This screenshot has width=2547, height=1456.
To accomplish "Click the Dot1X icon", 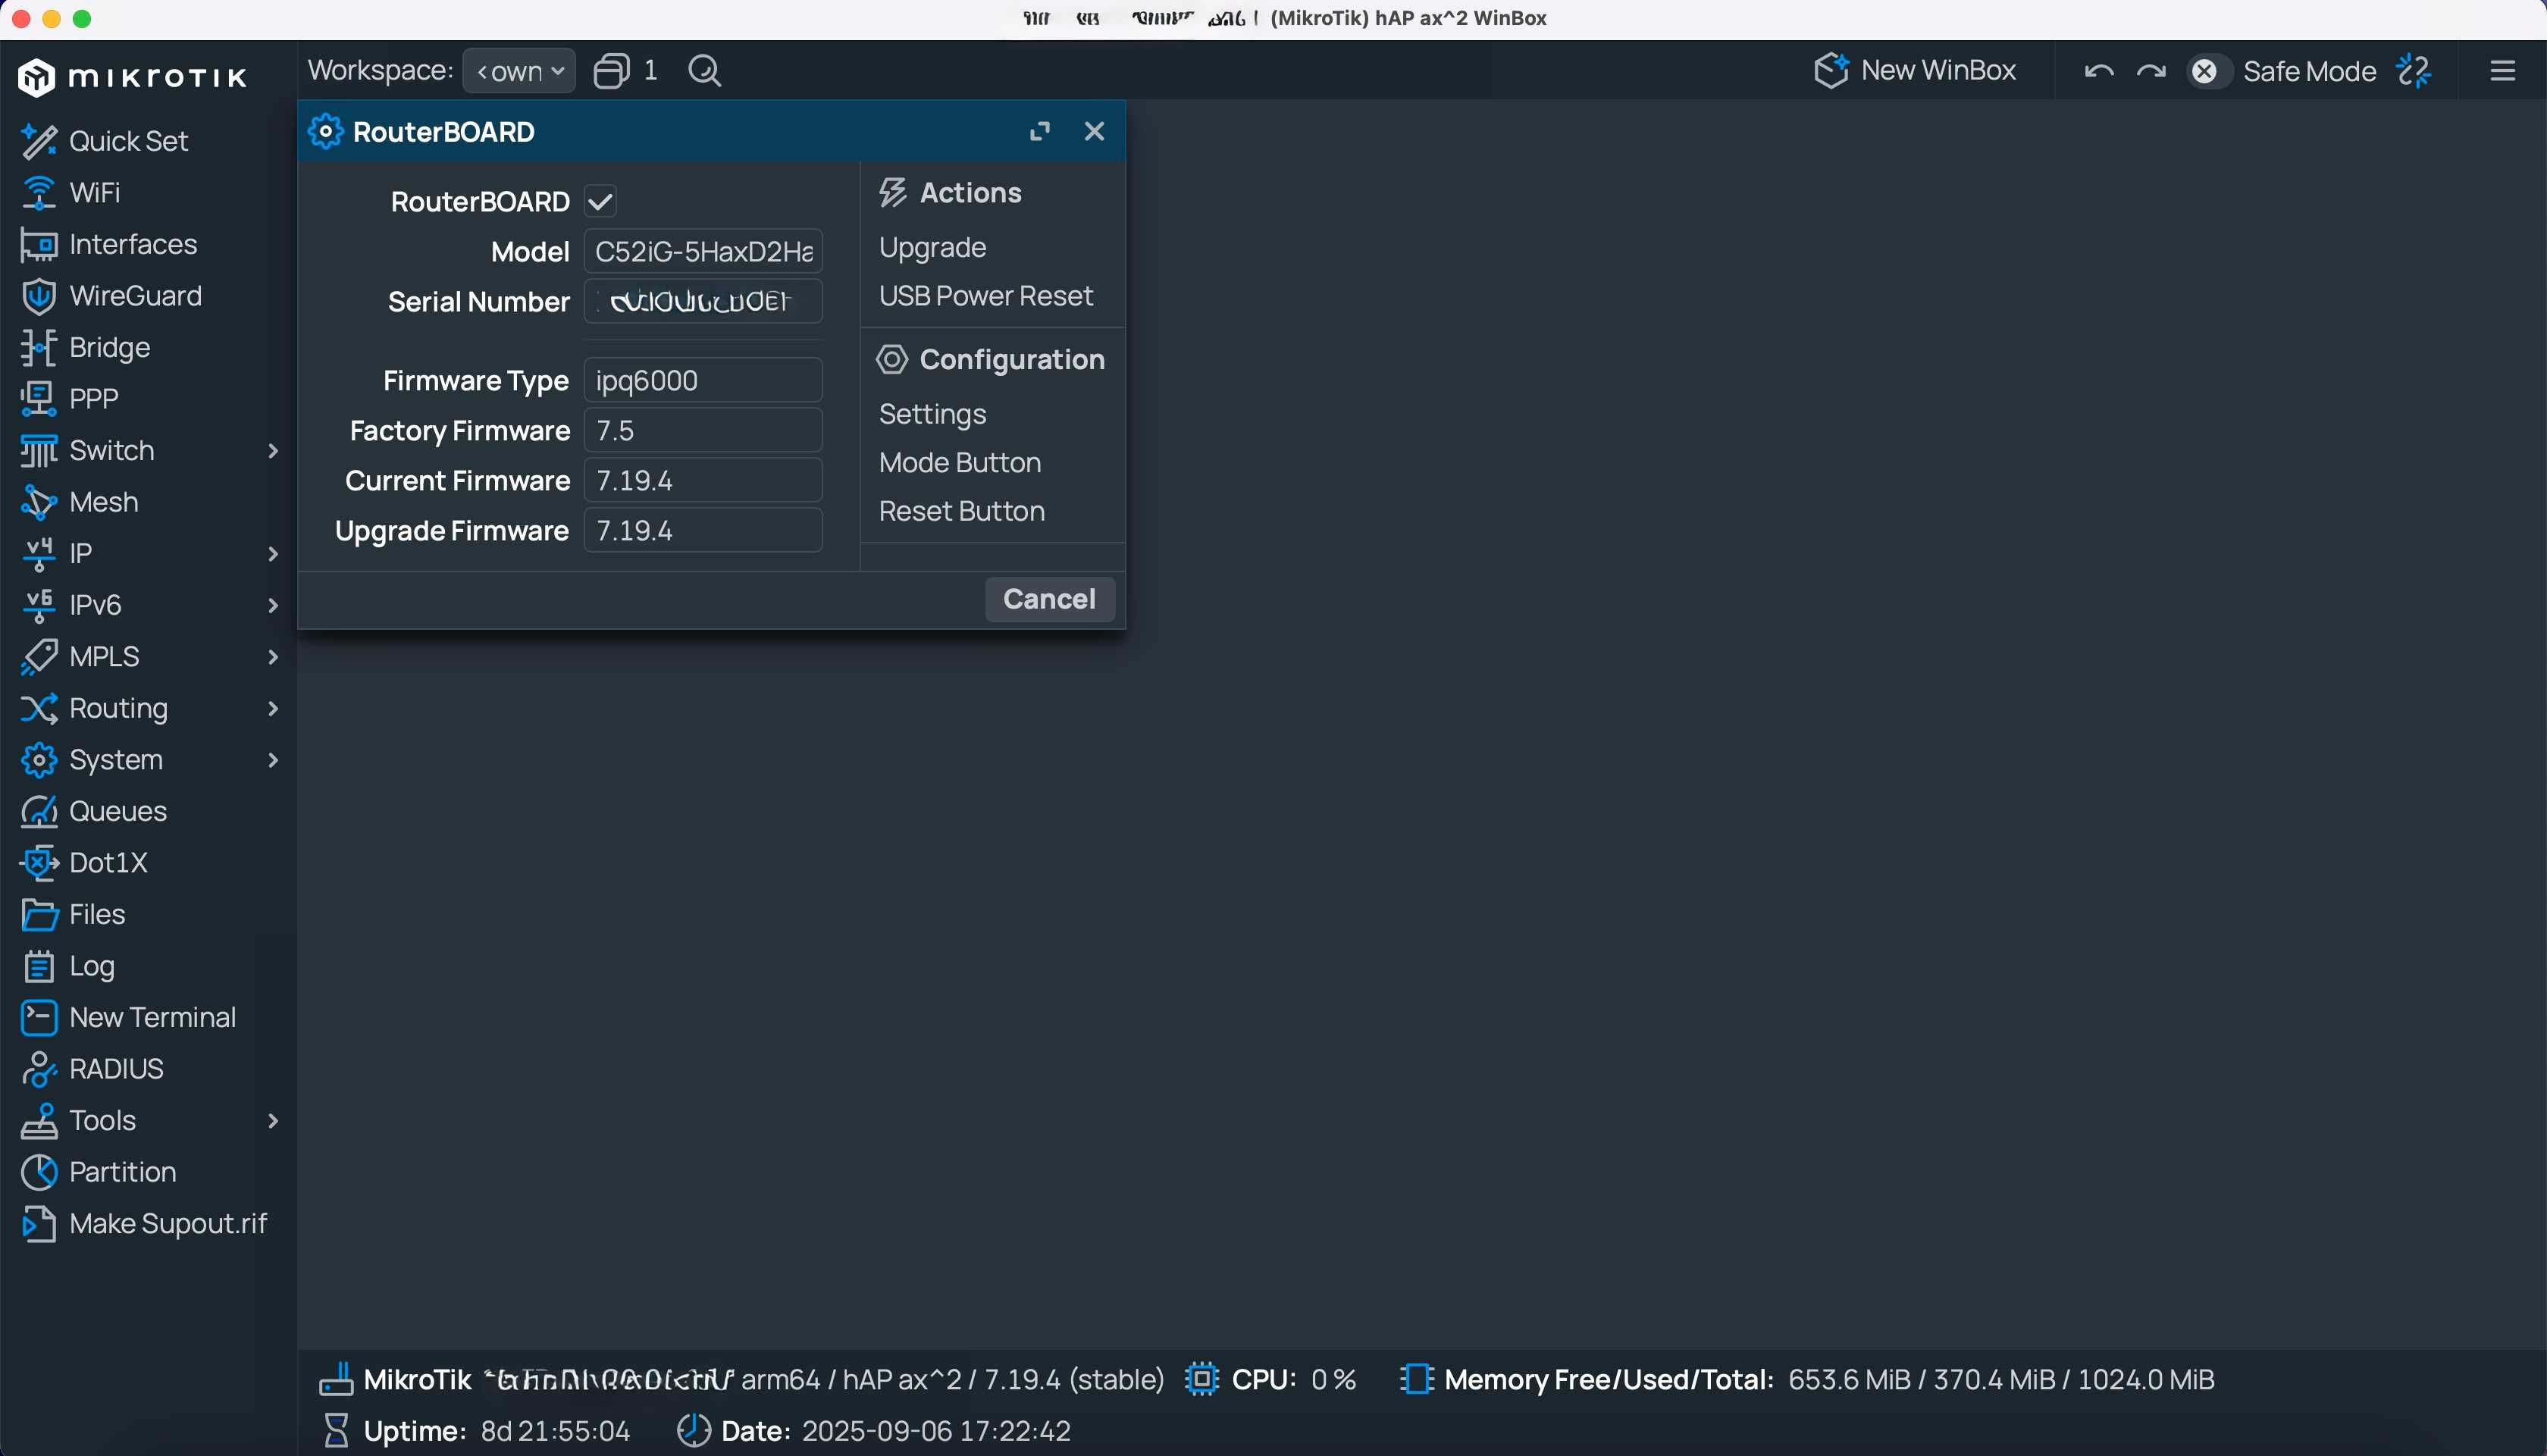I will pos(38,863).
